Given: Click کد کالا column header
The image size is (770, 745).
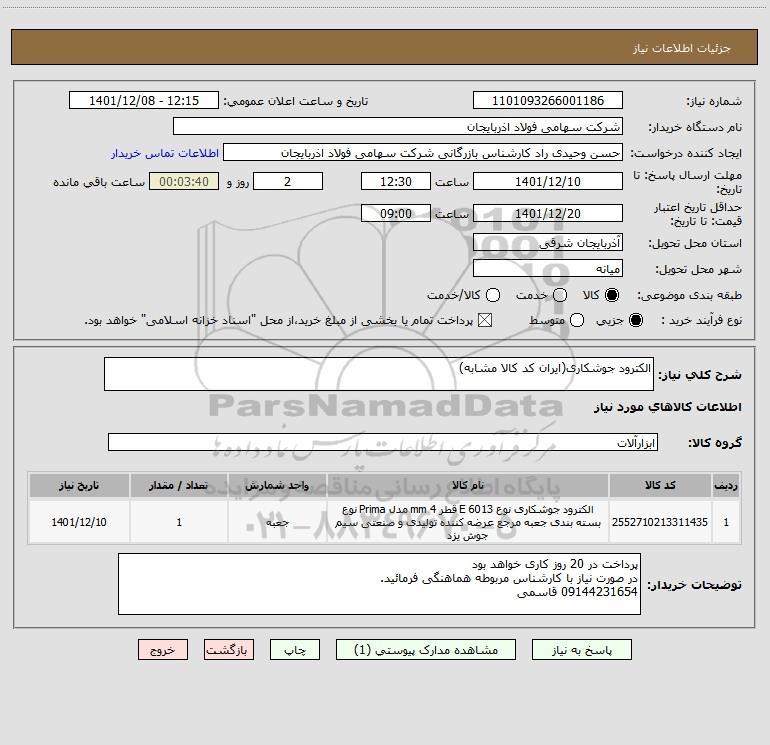Looking at the screenshot, I should pyautogui.click(x=660, y=486).
